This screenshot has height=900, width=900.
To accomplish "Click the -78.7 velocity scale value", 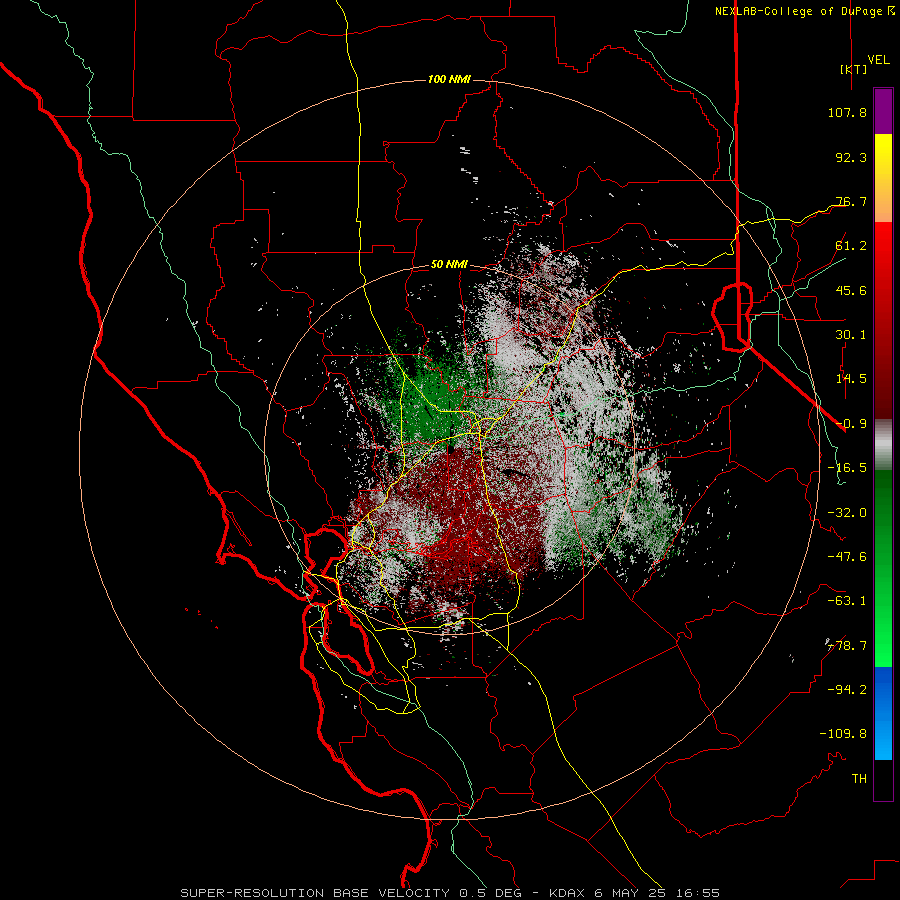I will (x=847, y=646).
